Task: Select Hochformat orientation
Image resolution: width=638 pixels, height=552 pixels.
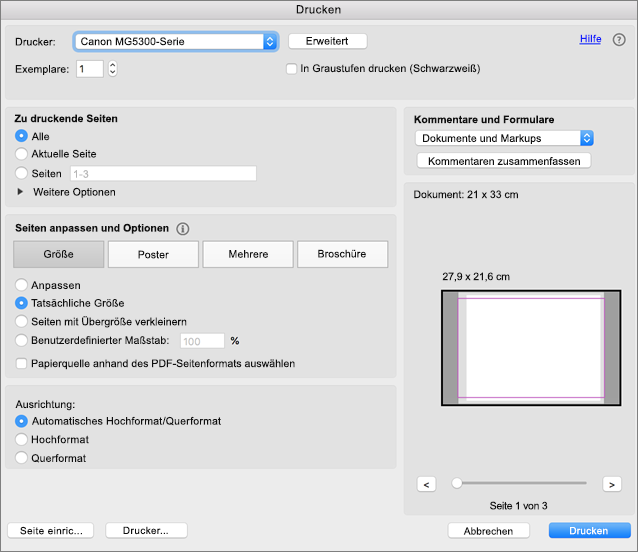Action: (x=21, y=439)
